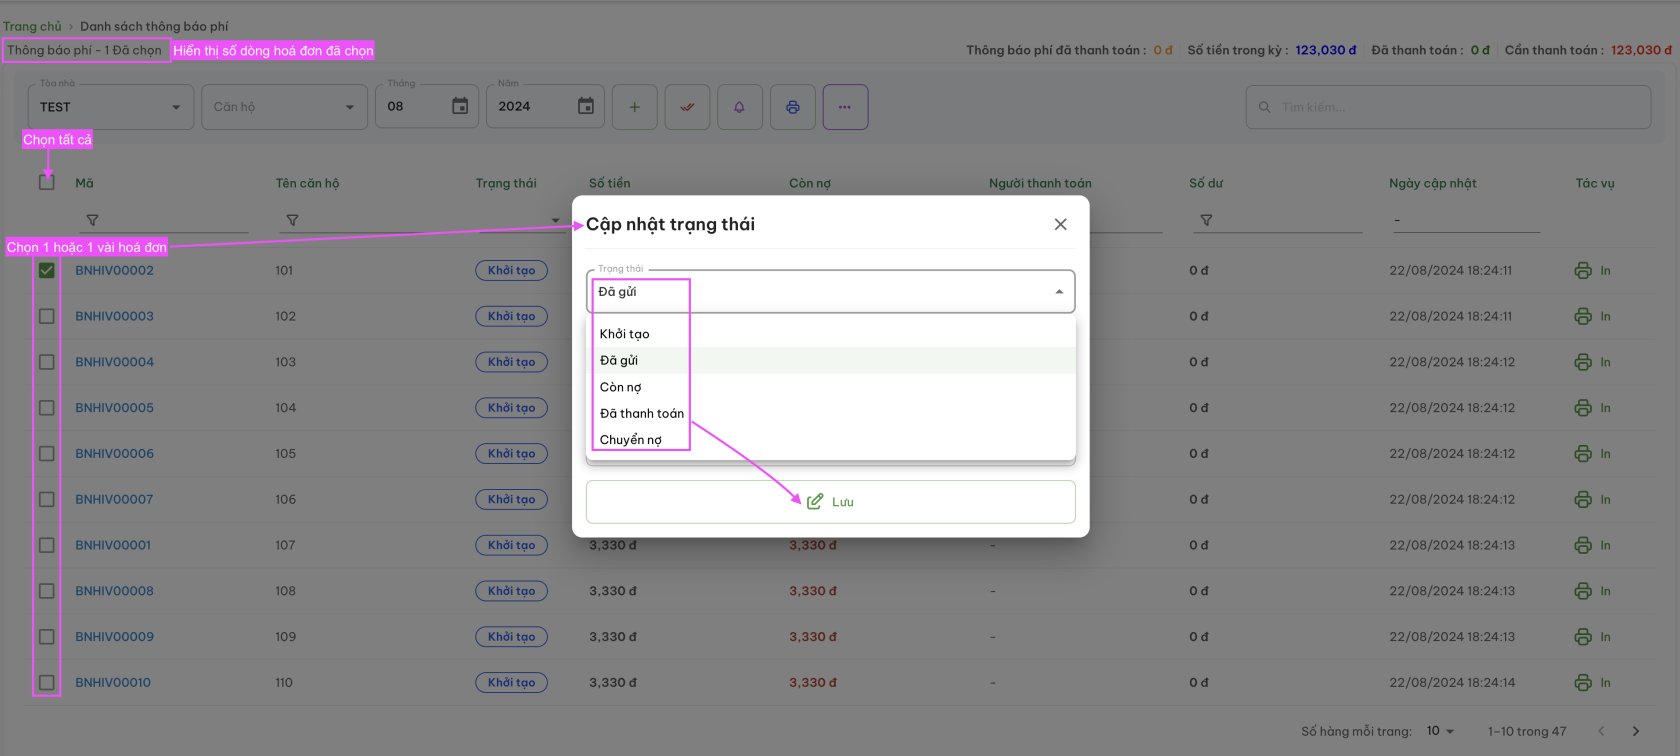Viewport: 1680px width, 756px height.
Task: Open the calendar icon in Tháng field
Action: (460, 106)
